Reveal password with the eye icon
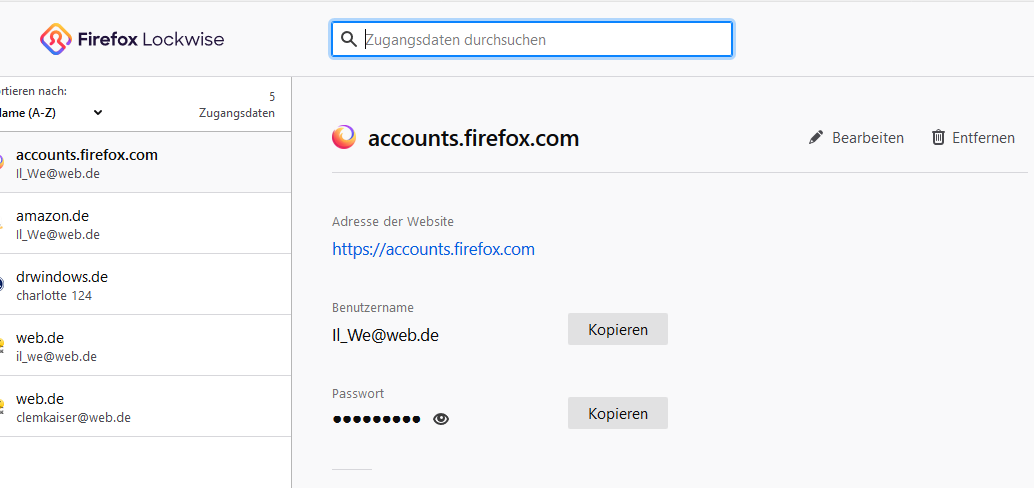Image resolution: width=1034 pixels, height=488 pixels. click(x=441, y=419)
